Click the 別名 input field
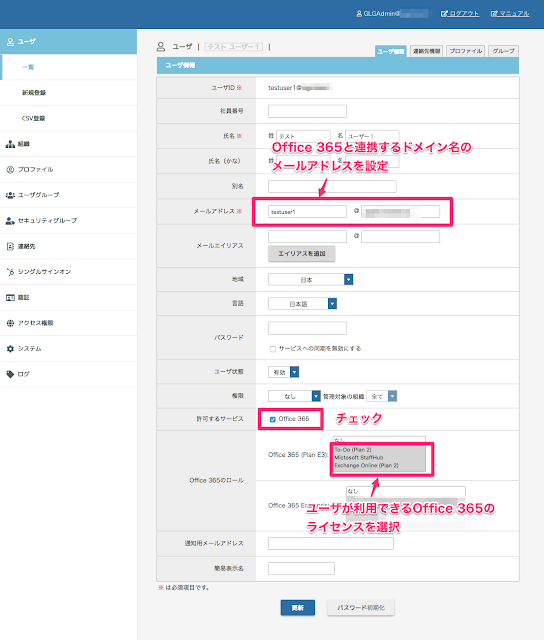Viewport: 544px width, 640px height. (332, 187)
